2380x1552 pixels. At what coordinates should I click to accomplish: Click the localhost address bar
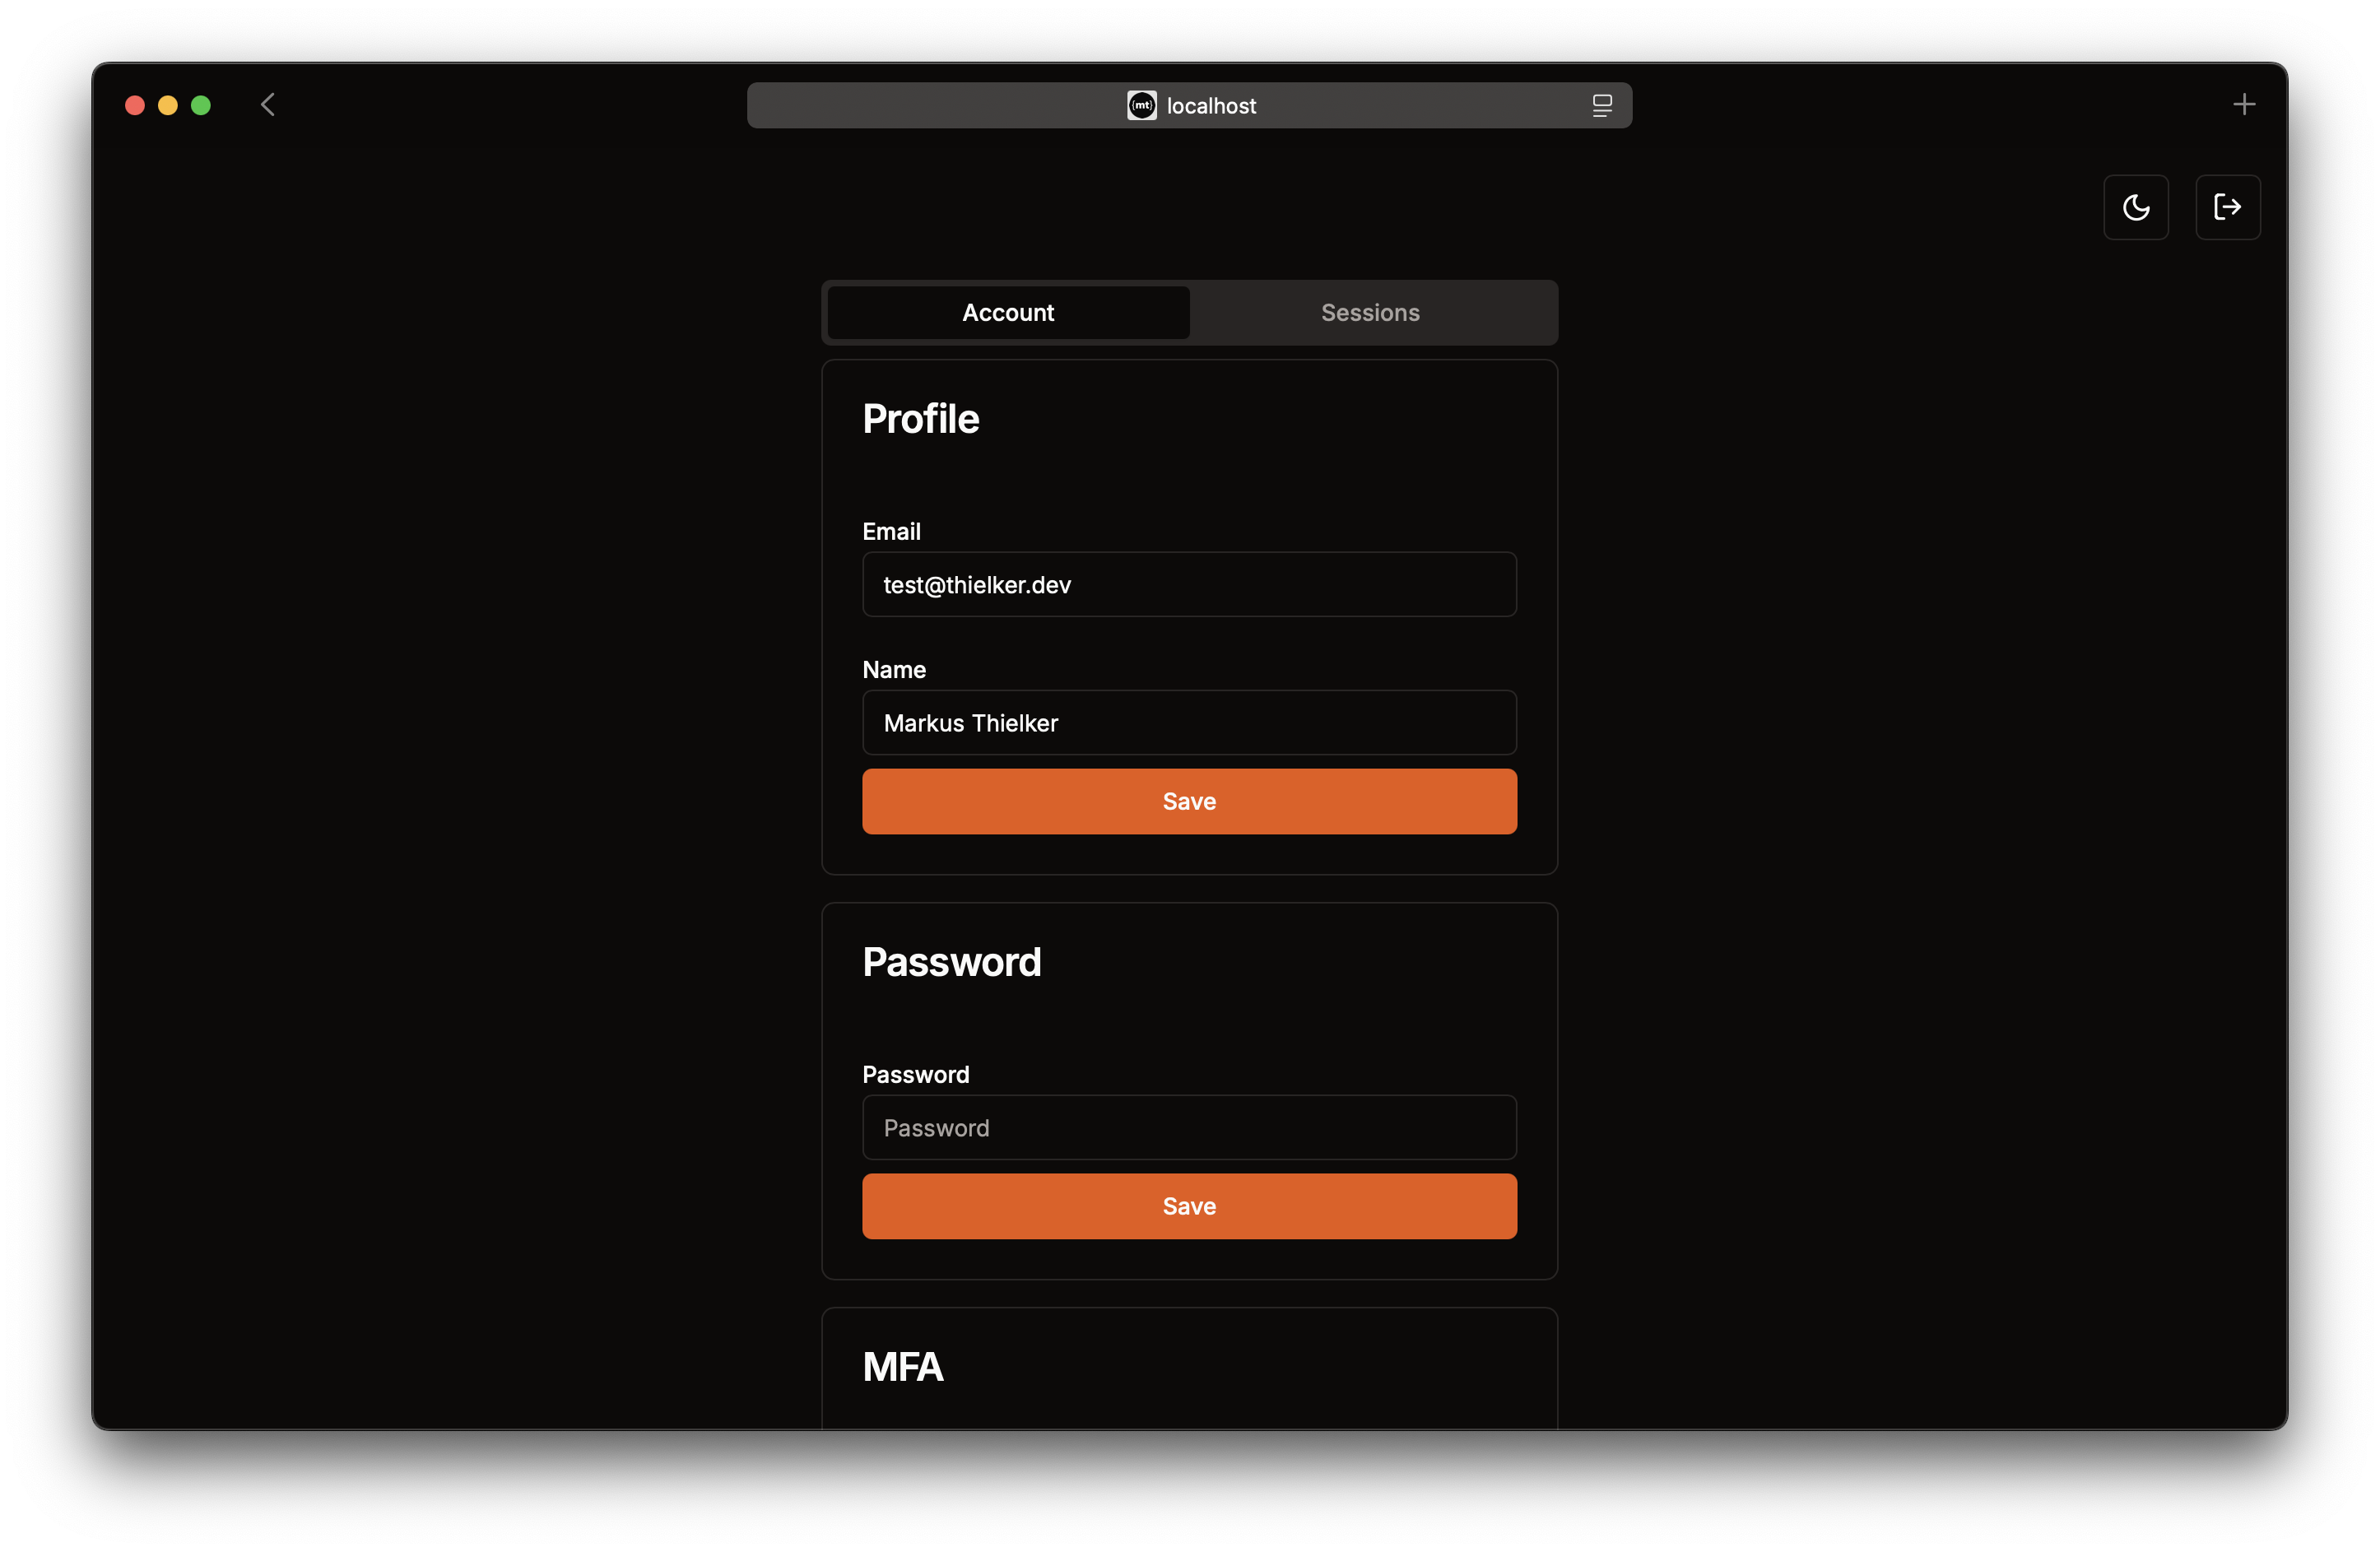tap(1189, 105)
